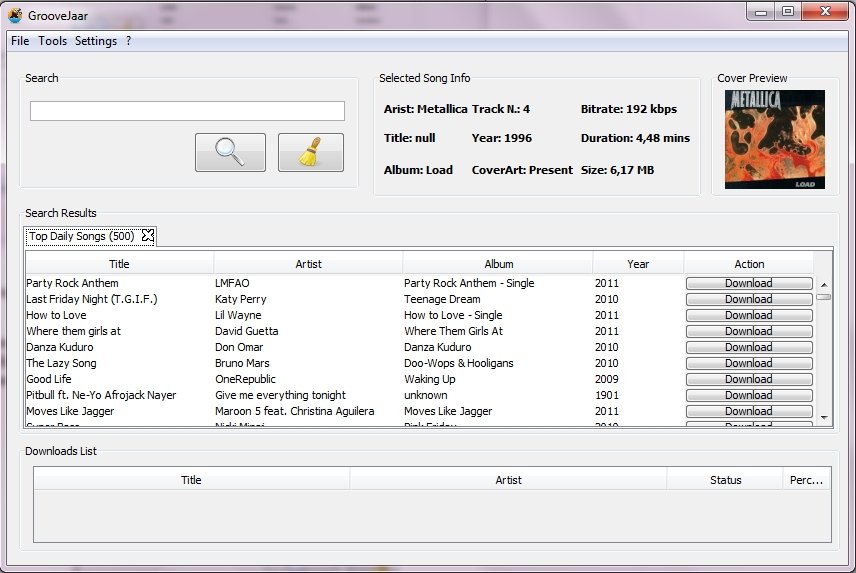
Task: Click results scrollbar down arrow
Action: [824, 417]
